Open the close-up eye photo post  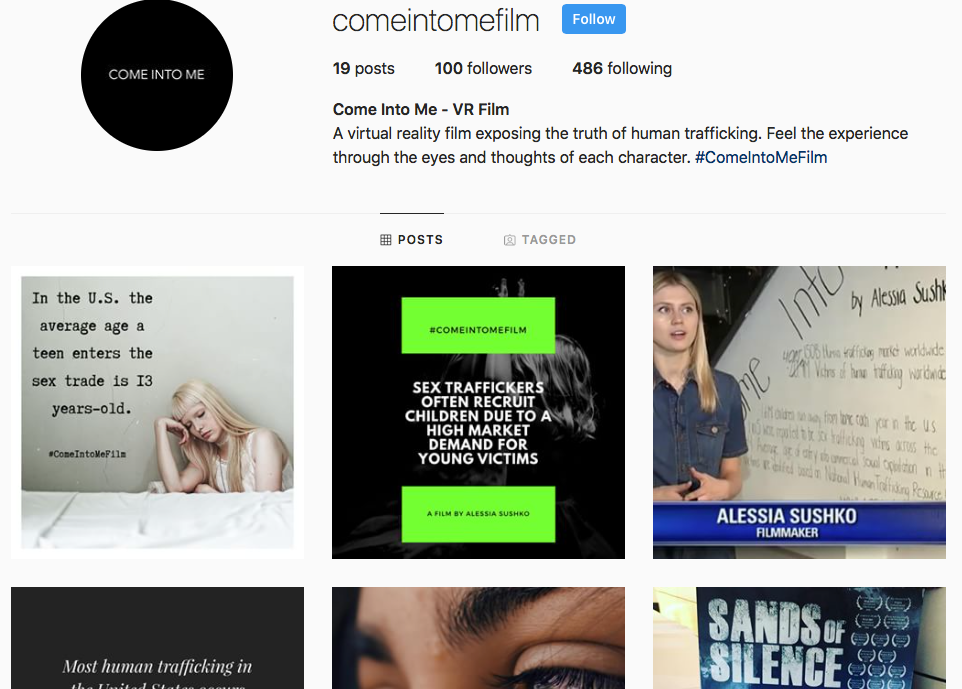[479, 638]
